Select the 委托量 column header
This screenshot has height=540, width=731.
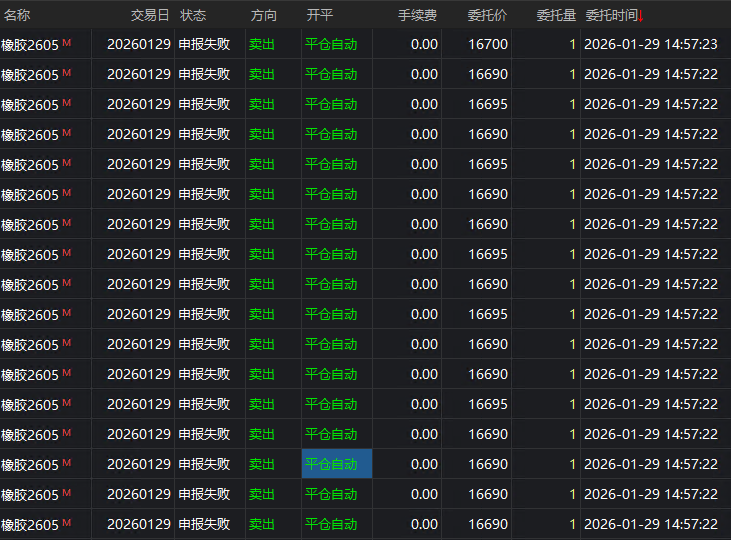(x=555, y=16)
